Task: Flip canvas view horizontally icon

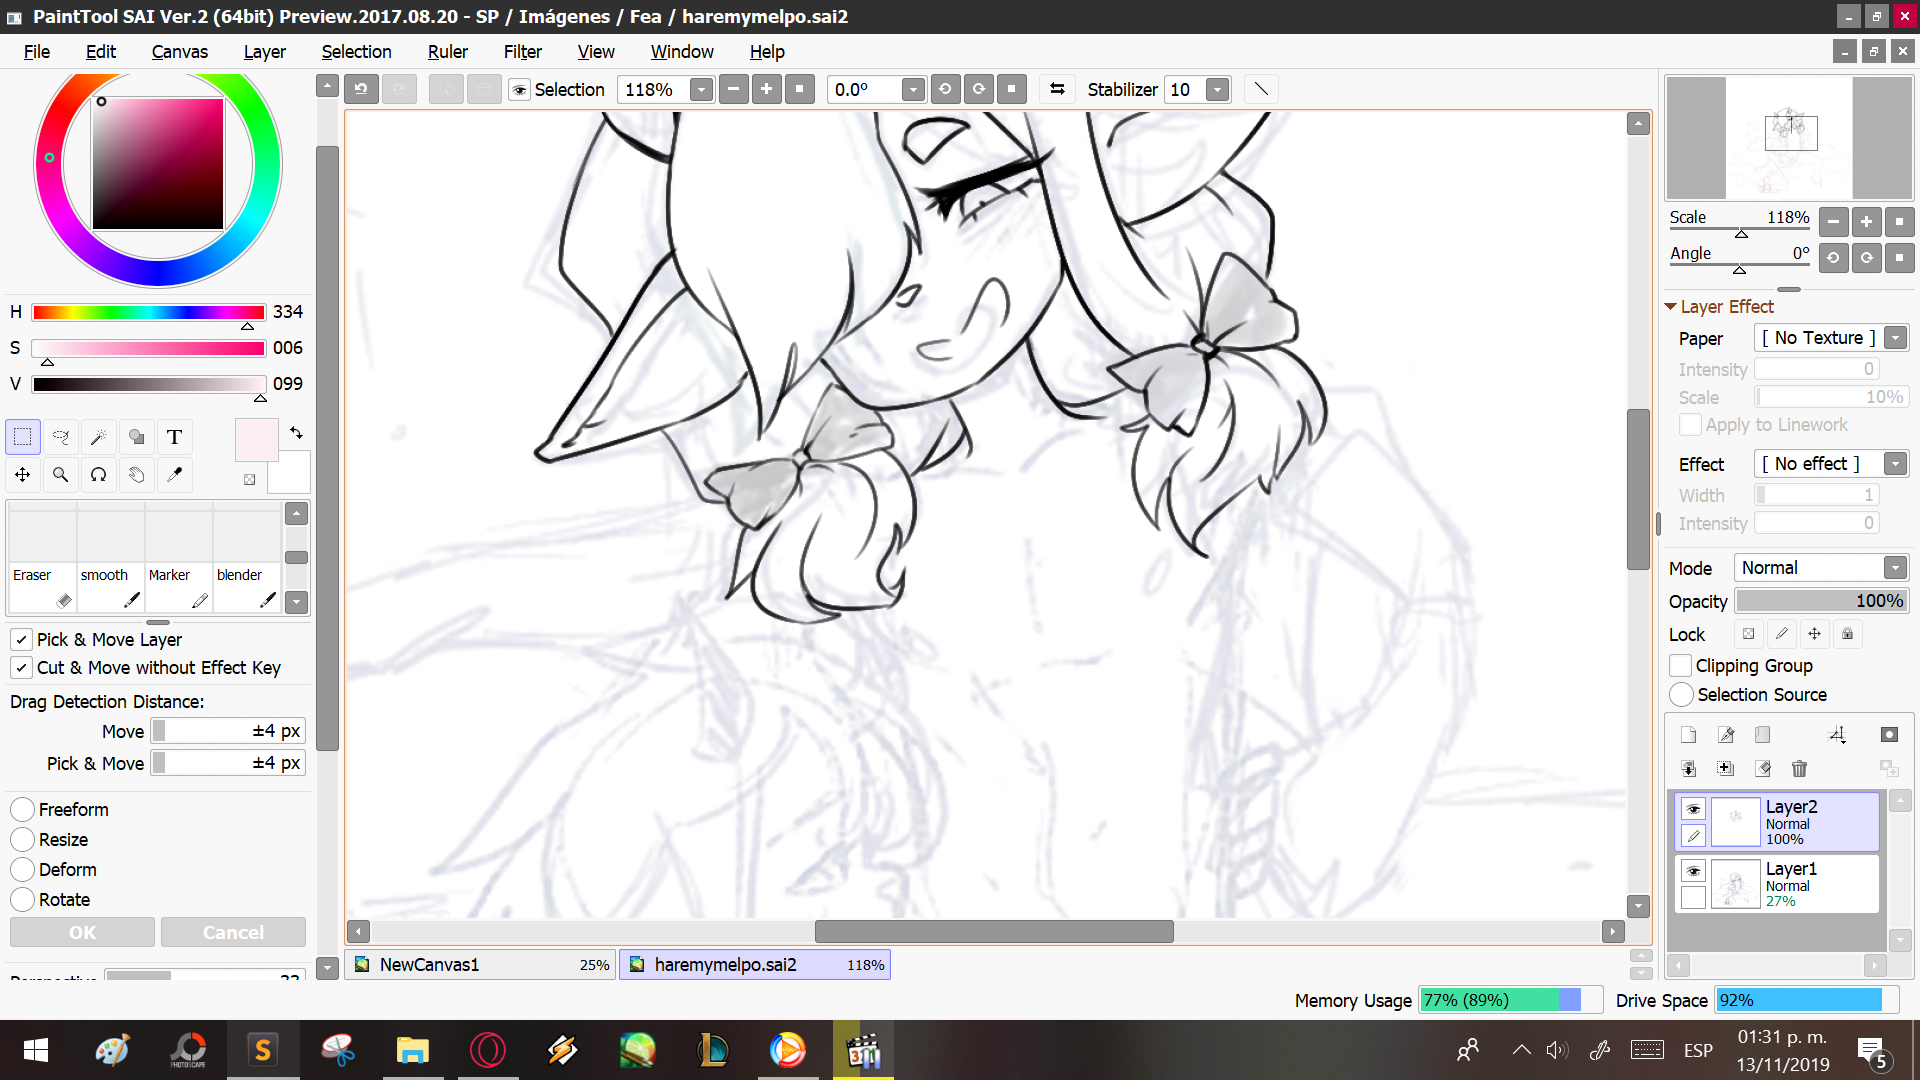Action: point(1057,89)
